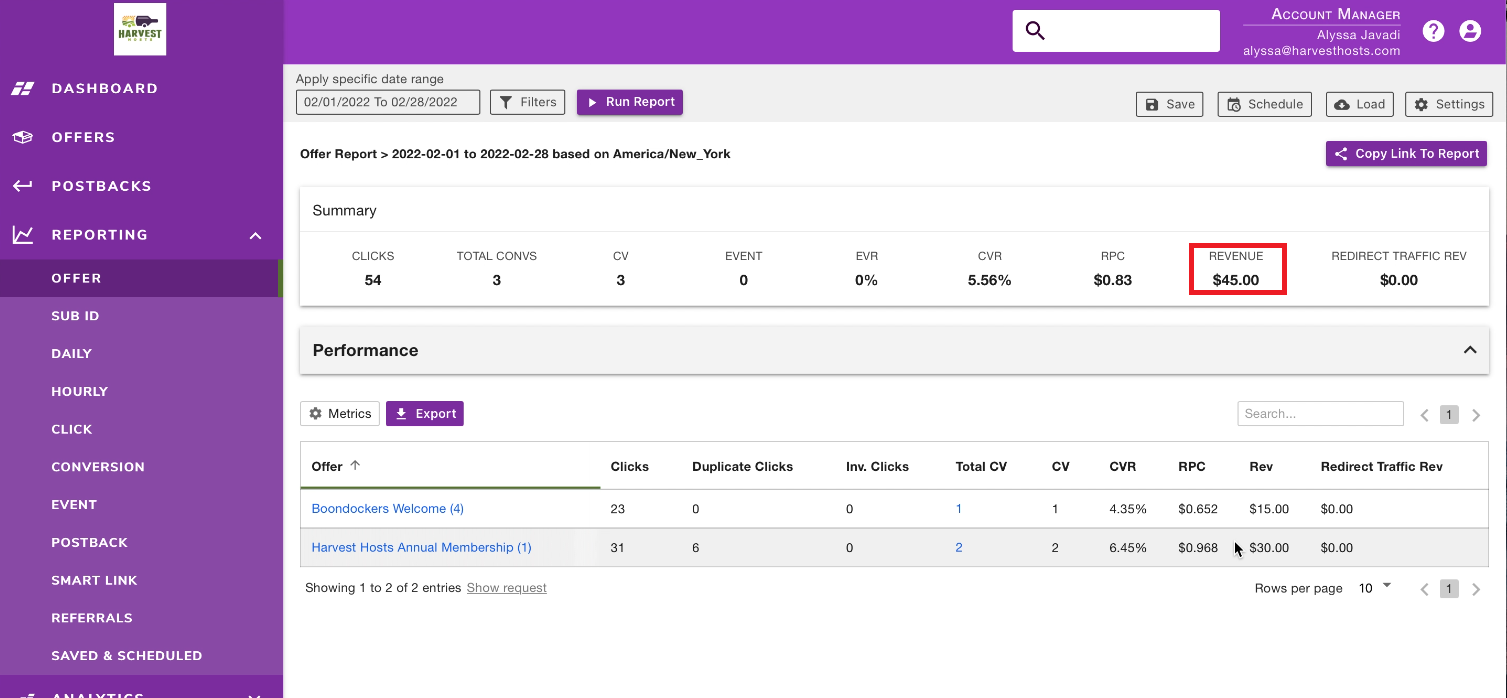Select the Offer report submenu item
The image size is (1507, 698).
click(139, 278)
